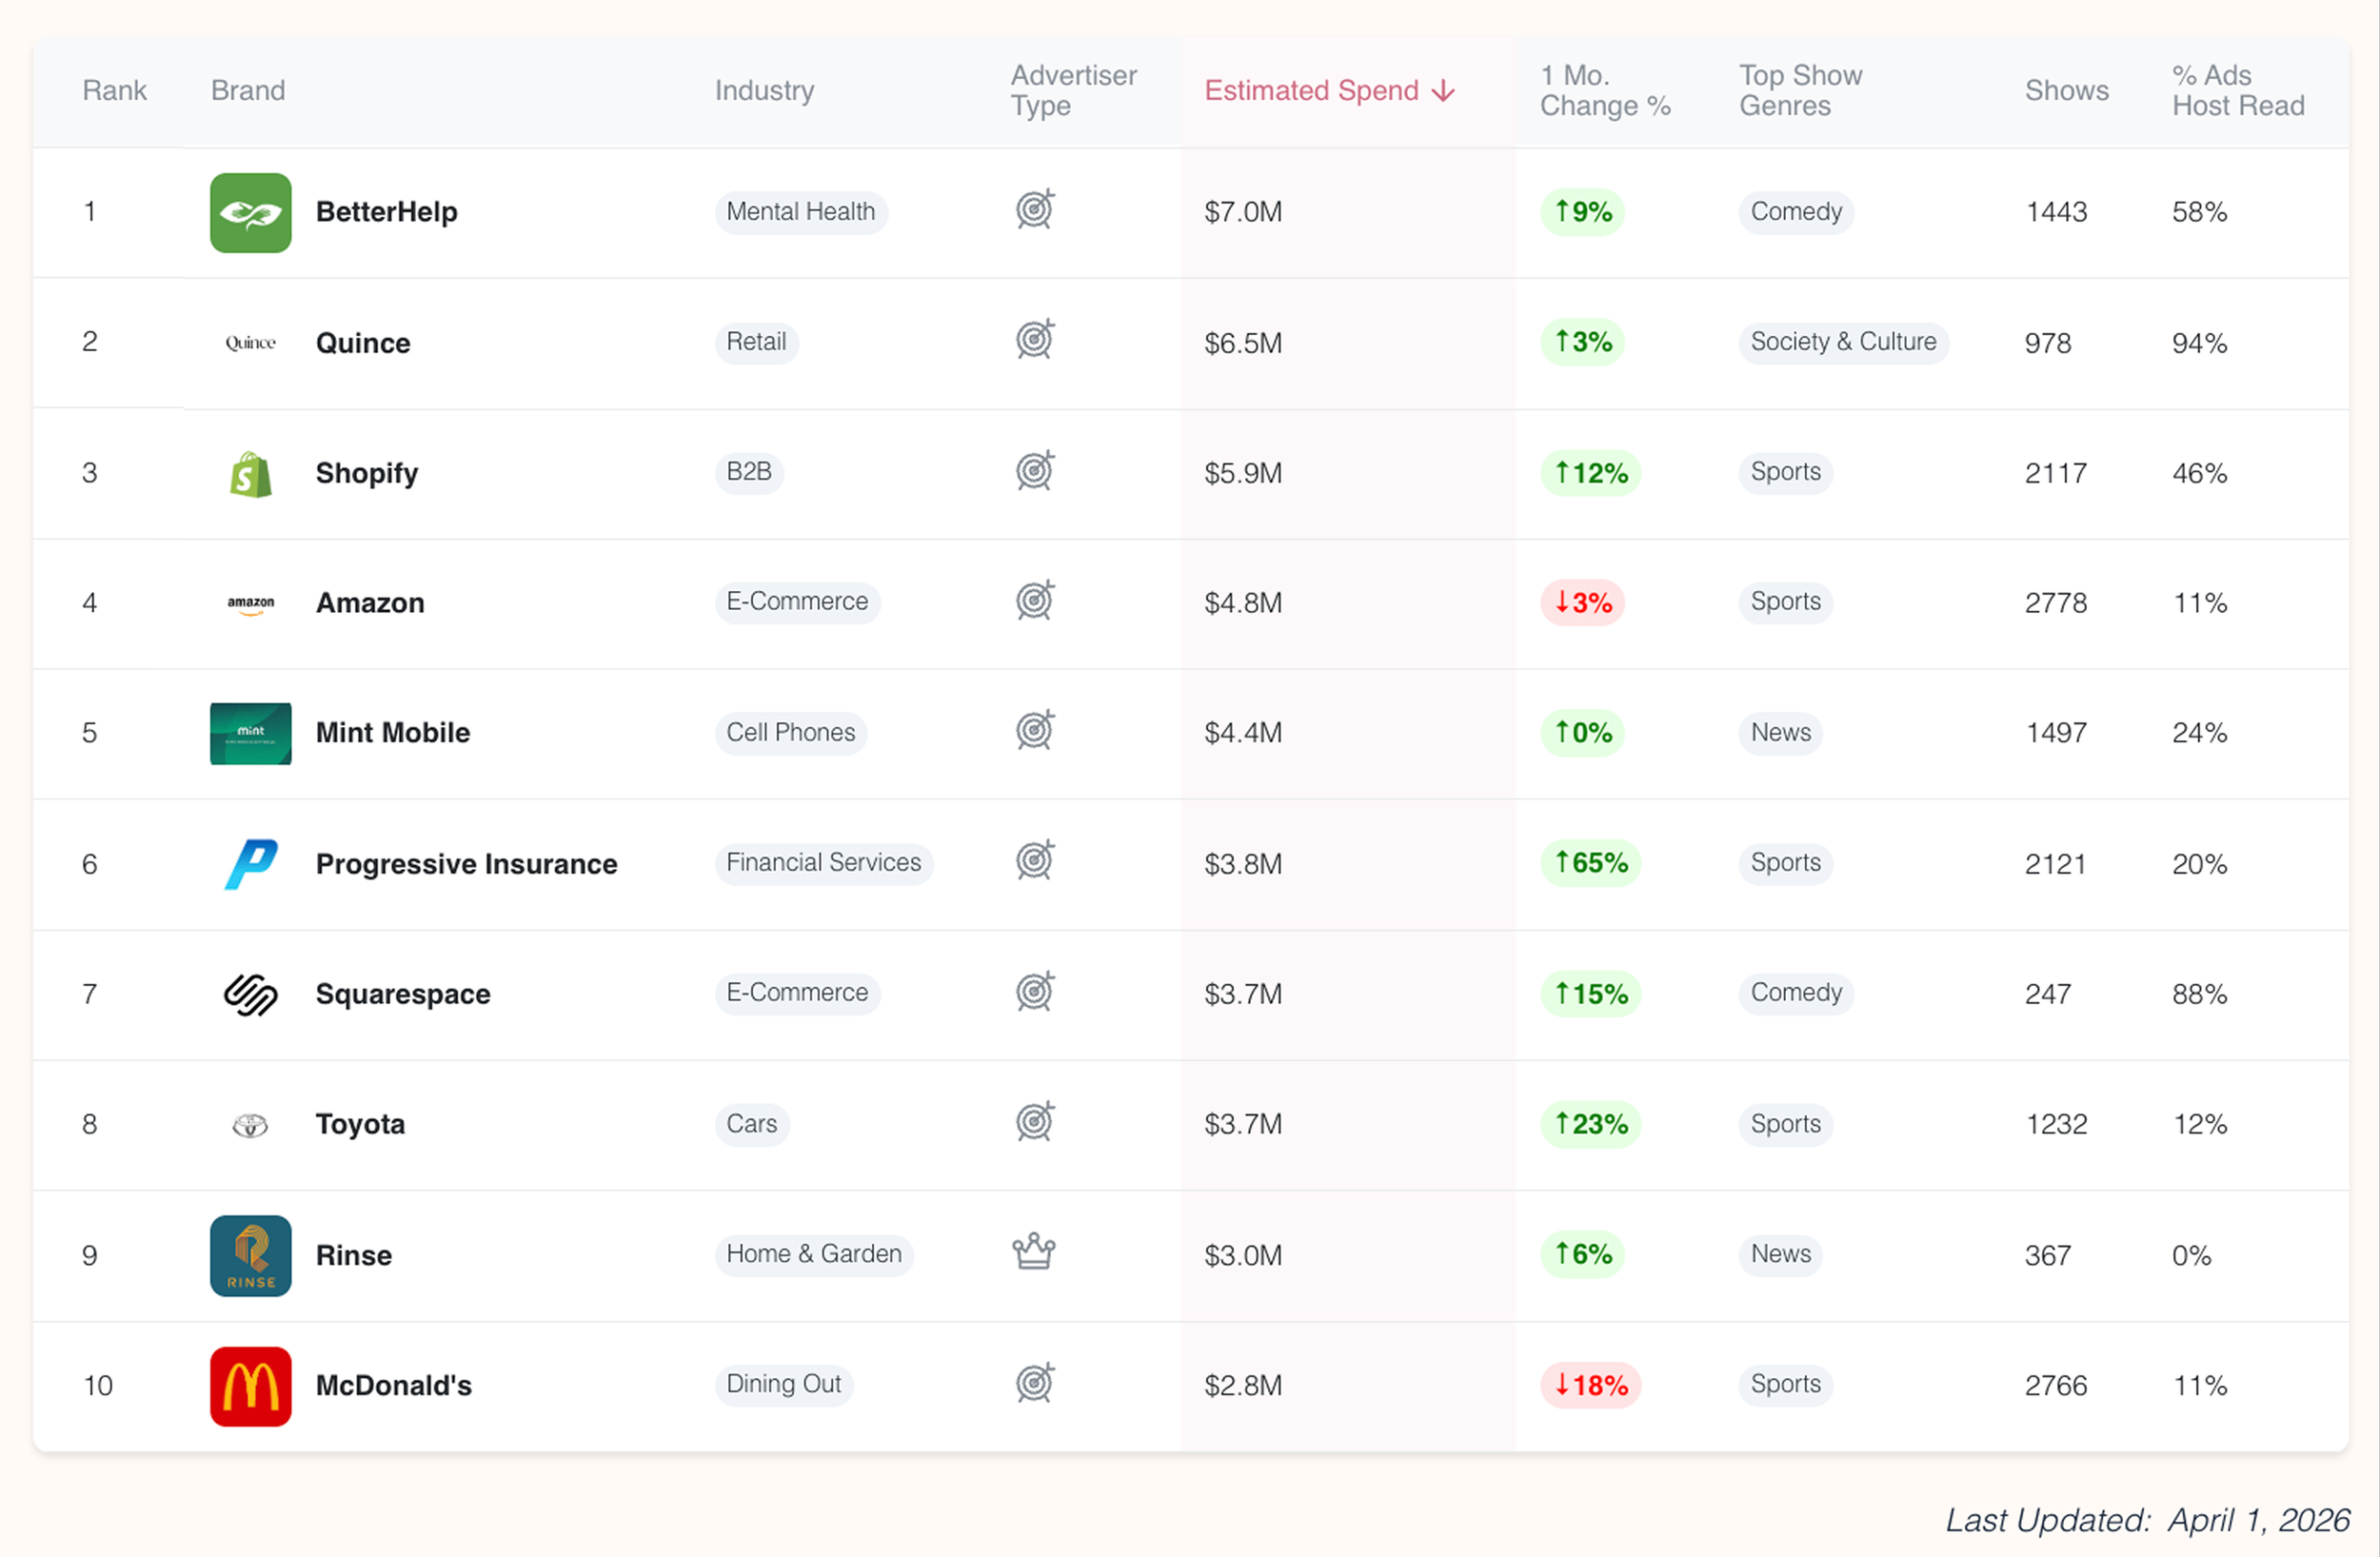2380x1557 pixels.
Task: Click Progressive's green 65% increase badge
Action: tap(1590, 863)
